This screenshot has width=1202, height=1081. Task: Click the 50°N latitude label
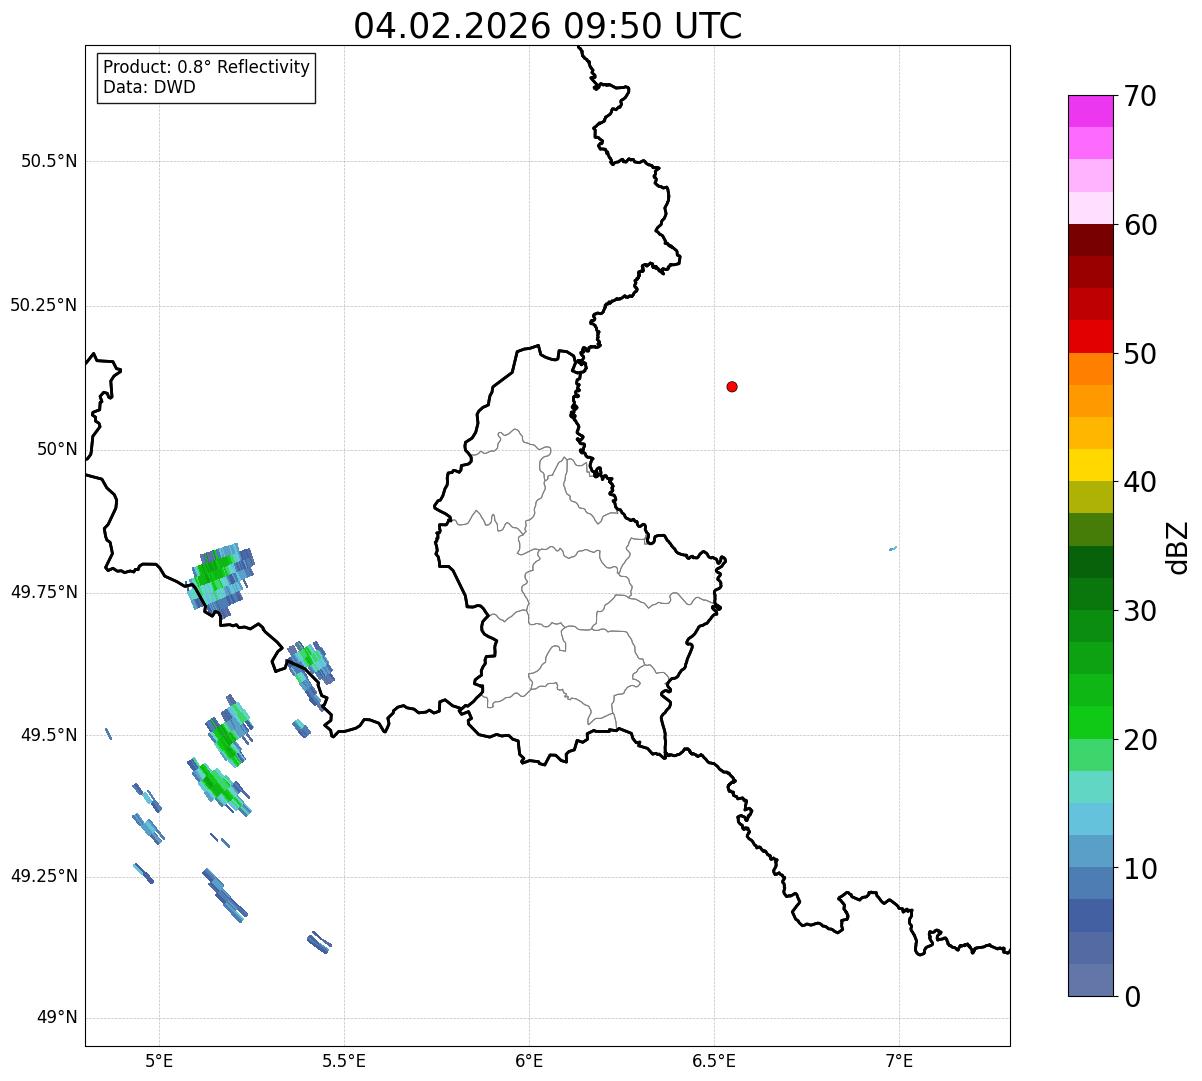[x=57, y=449]
